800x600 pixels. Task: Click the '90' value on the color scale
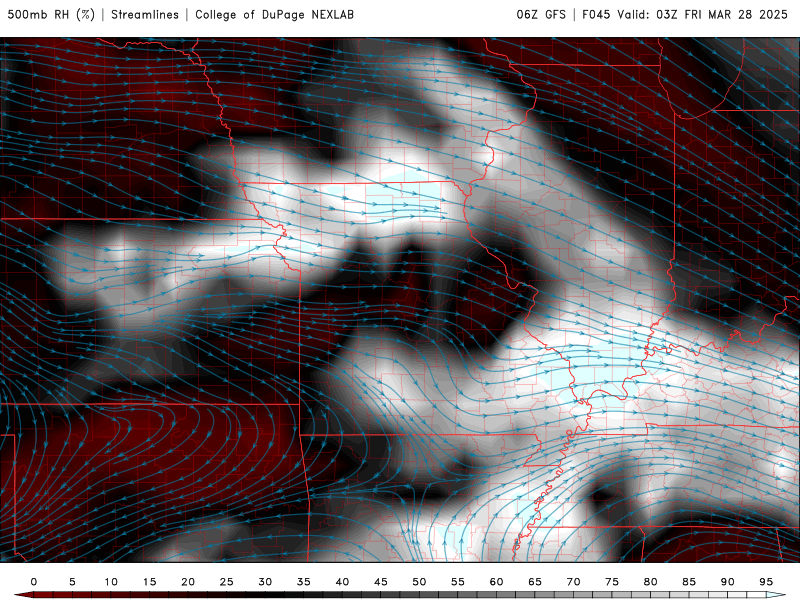(x=727, y=582)
